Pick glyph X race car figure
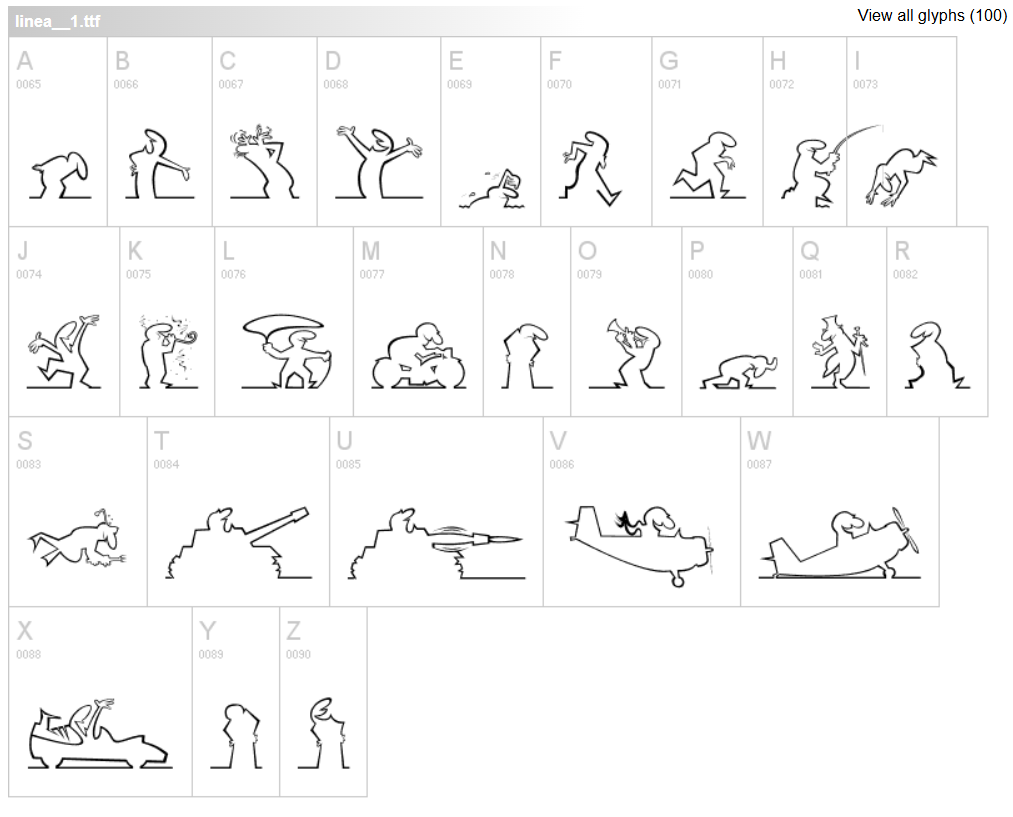 (100, 701)
